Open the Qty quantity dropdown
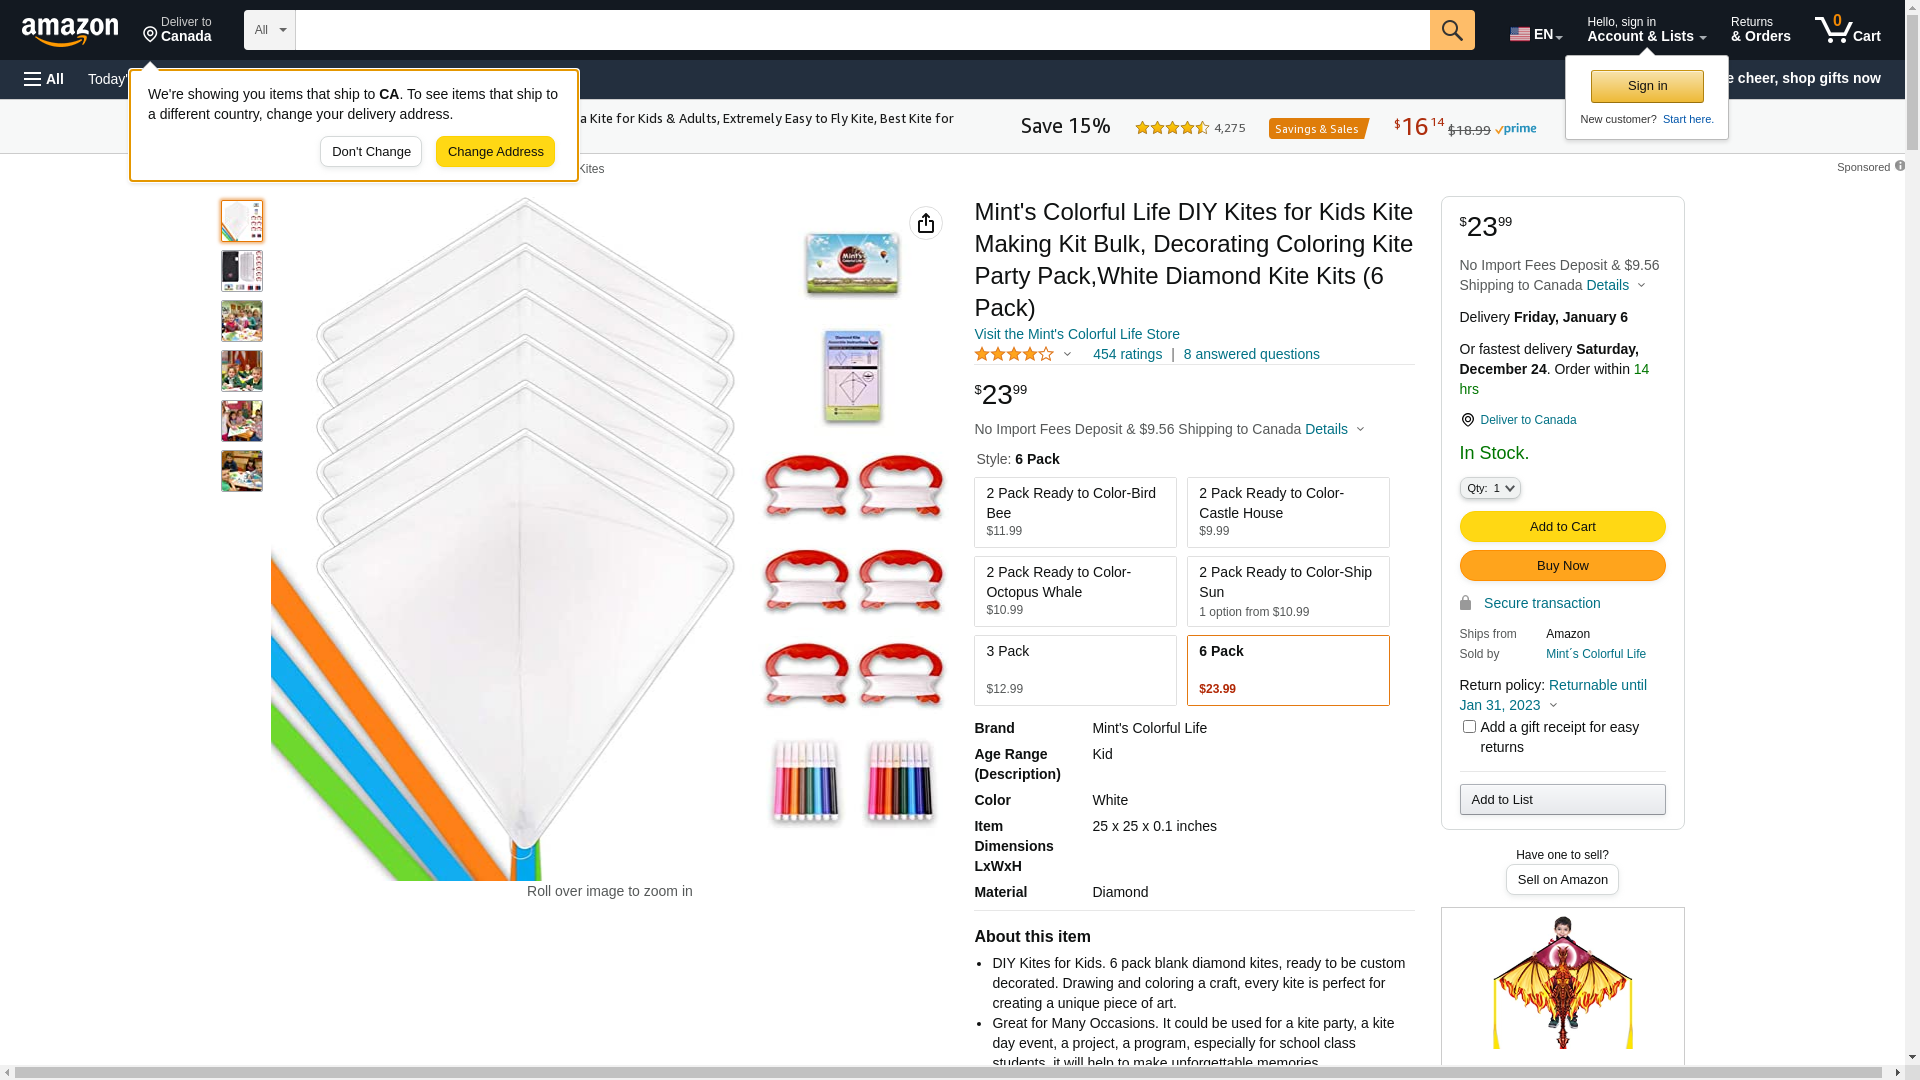This screenshot has width=1920, height=1080. tap(1489, 488)
